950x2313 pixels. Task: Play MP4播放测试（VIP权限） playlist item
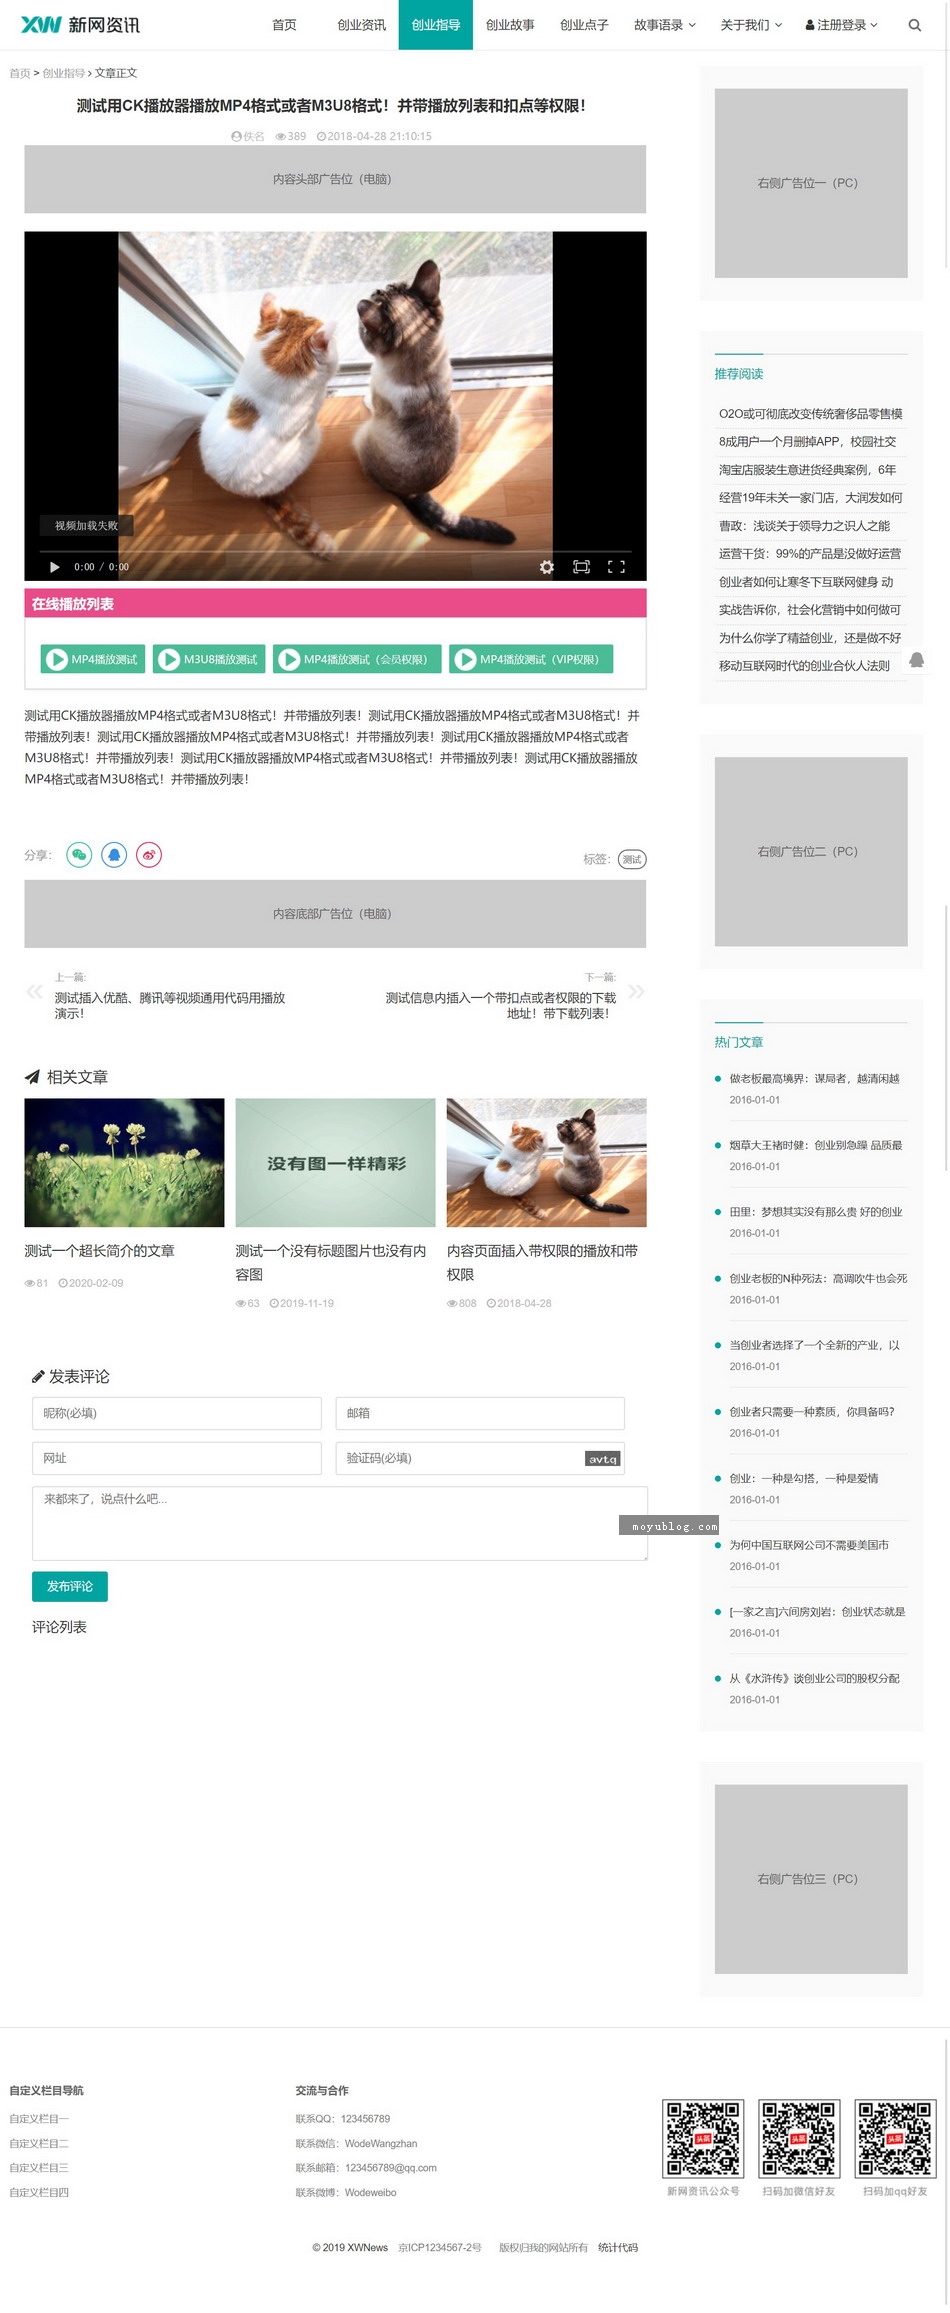point(531,659)
